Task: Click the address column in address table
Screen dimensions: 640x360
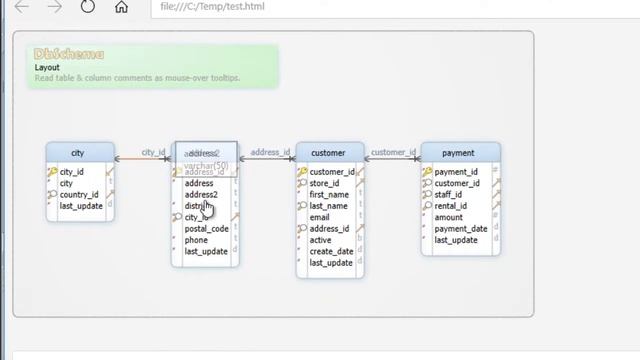Action: (199, 183)
